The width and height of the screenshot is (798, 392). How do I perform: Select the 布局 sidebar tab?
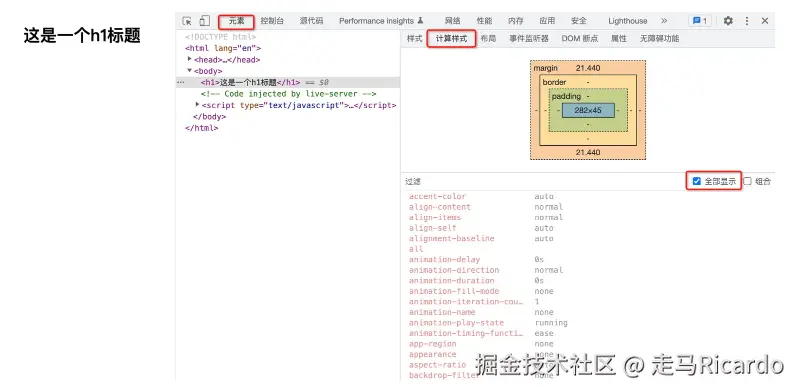[488, 39]
